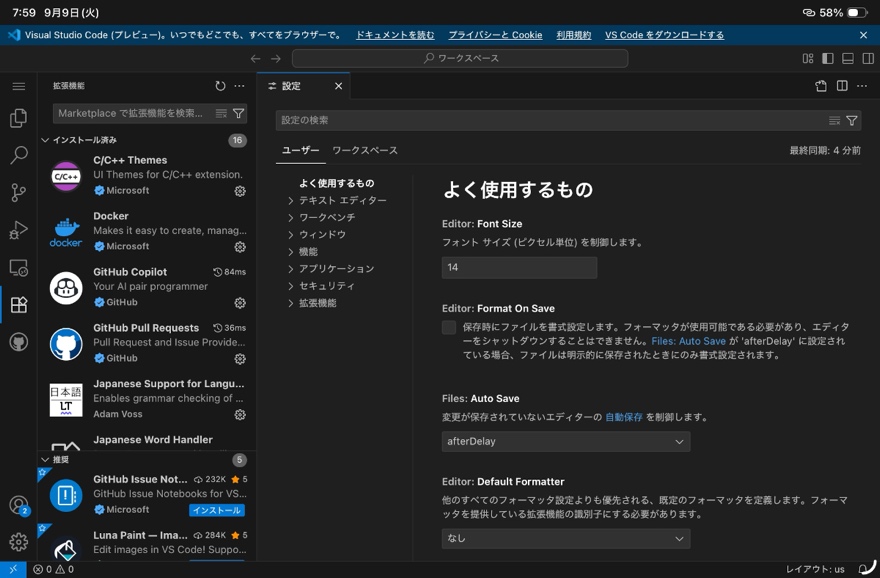Open the Source Control view
The height and width of the screenshot is (578, 880).
pos(19,192)
